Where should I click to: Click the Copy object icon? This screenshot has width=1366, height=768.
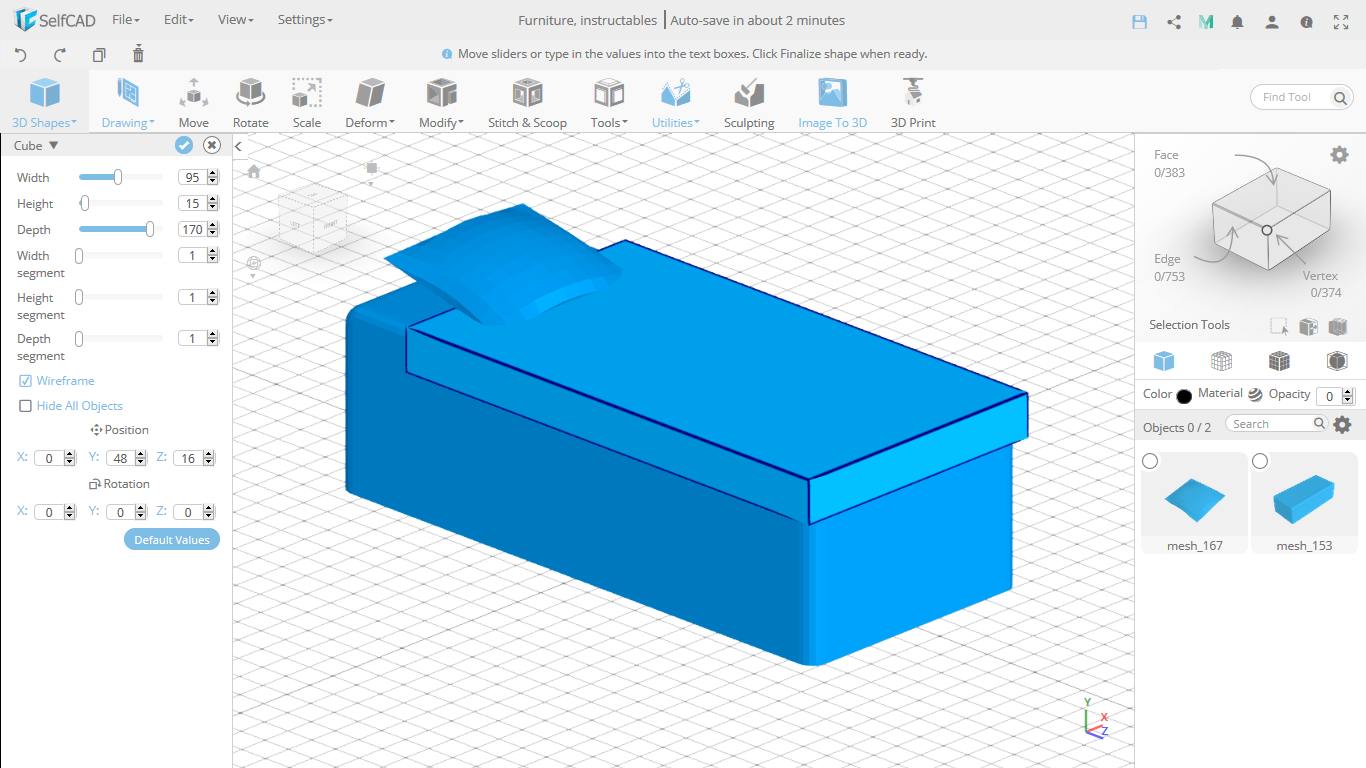(99, 55)
